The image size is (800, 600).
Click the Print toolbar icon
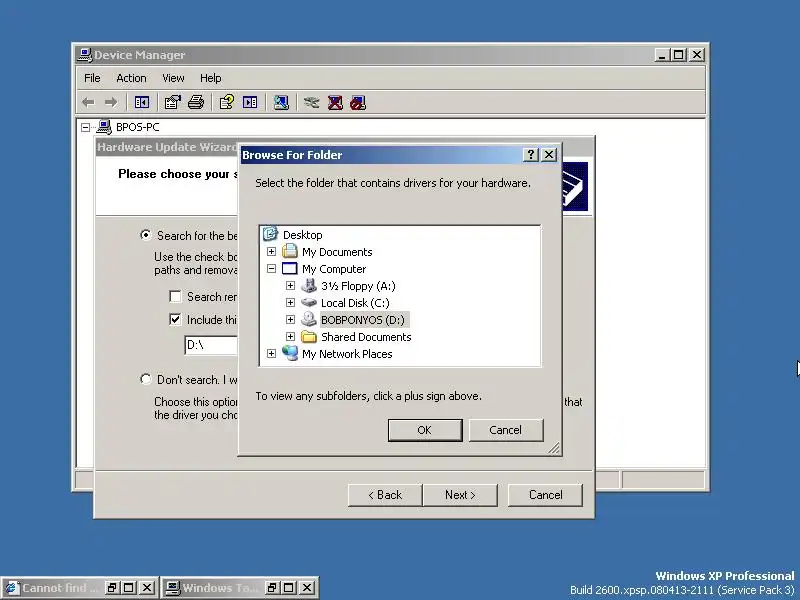pos(196,103)
